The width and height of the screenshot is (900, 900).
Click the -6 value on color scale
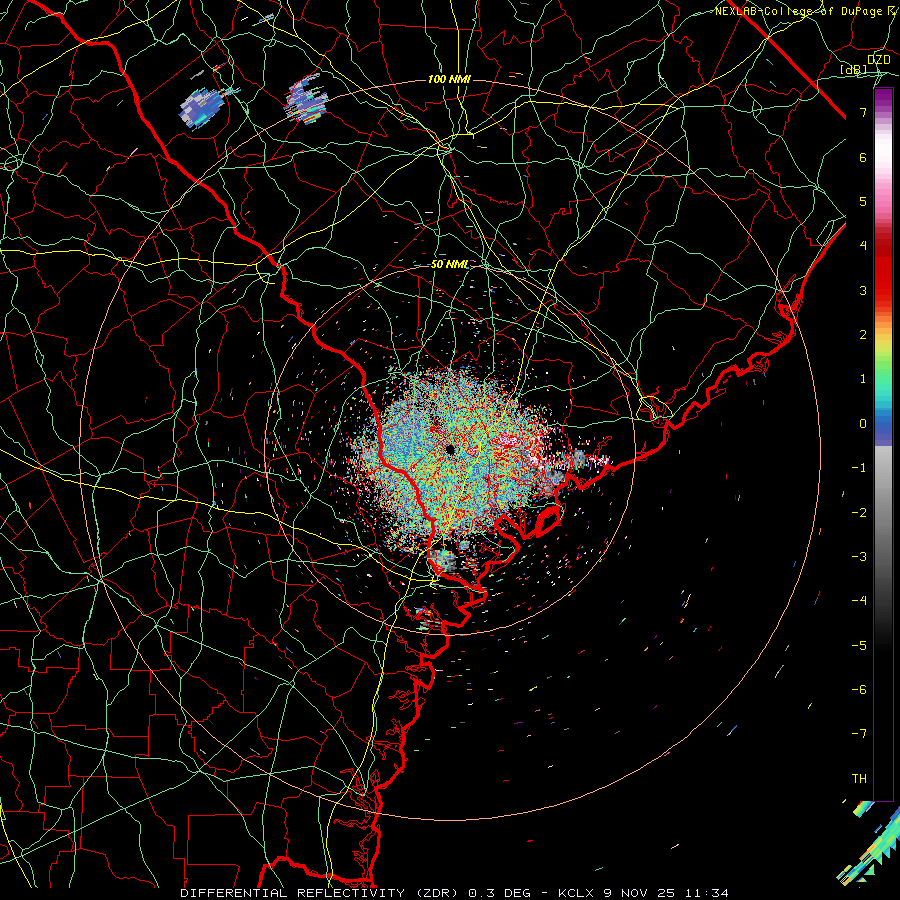point(859,689)
